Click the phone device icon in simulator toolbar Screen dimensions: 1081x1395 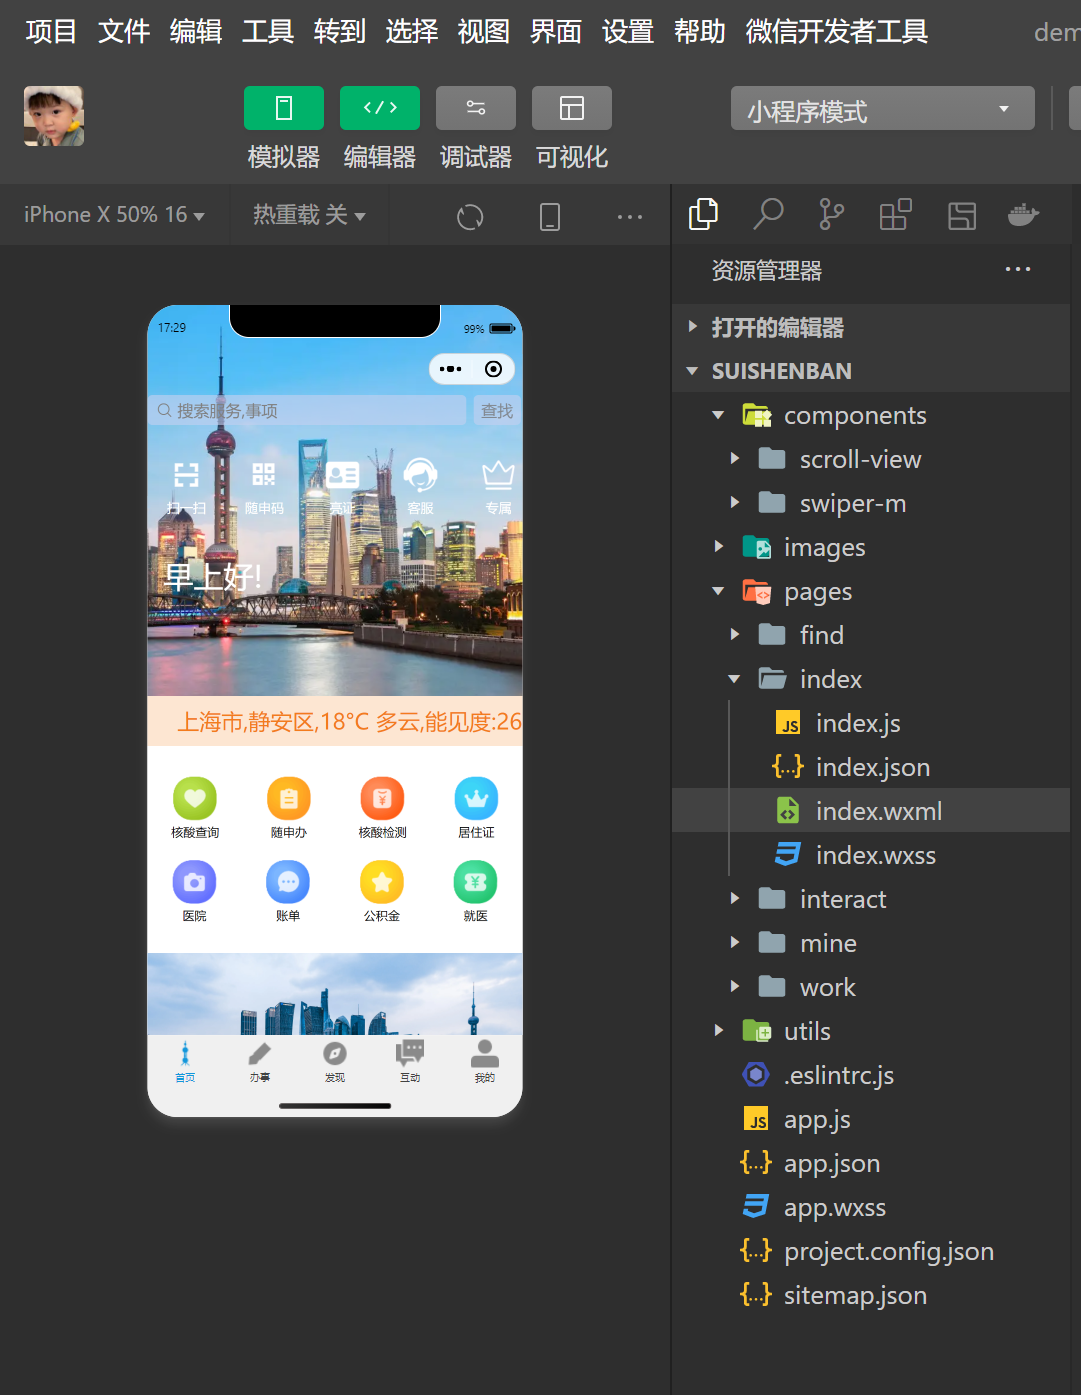tap(550, 216)
